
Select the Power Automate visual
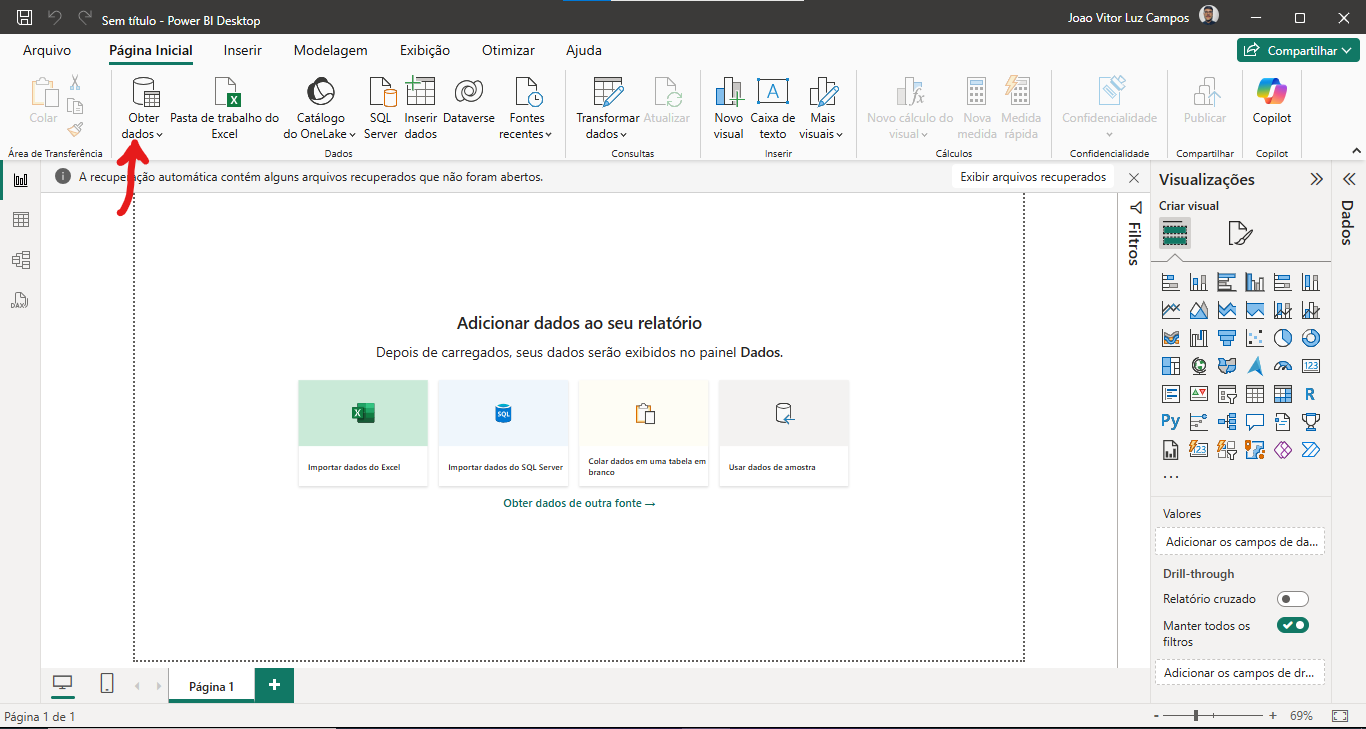point(1311,450)
